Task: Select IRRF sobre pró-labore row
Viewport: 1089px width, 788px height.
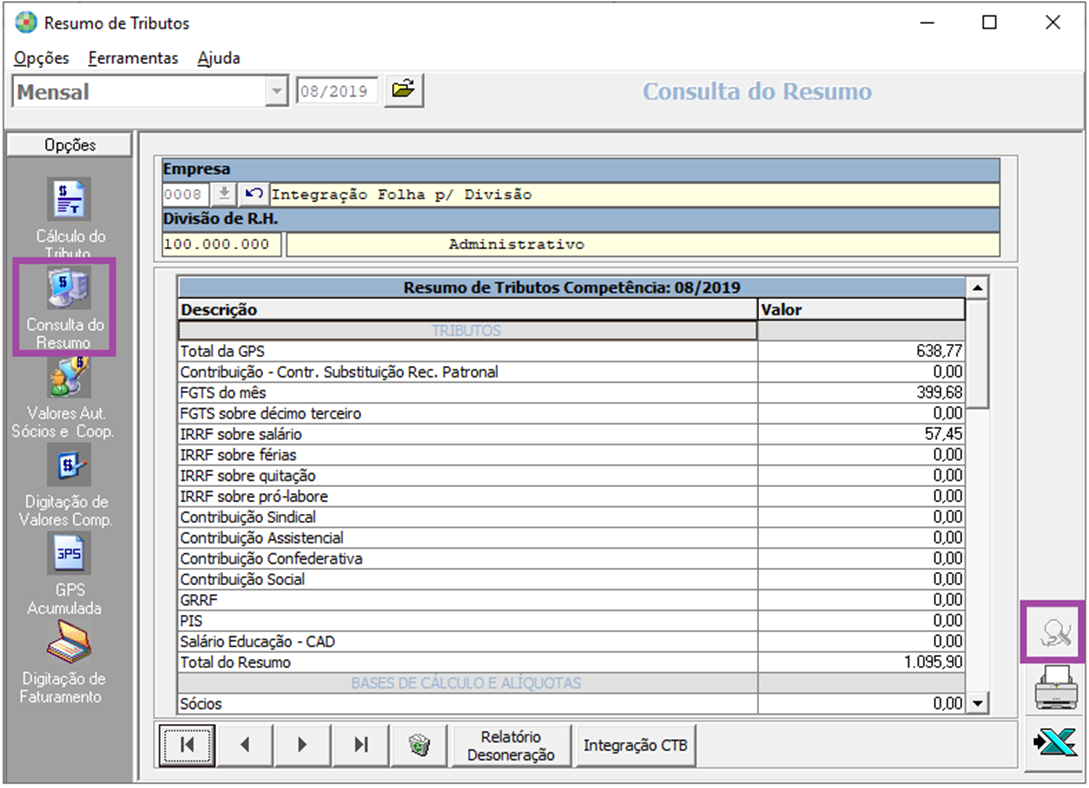Action: click(572, 496)
